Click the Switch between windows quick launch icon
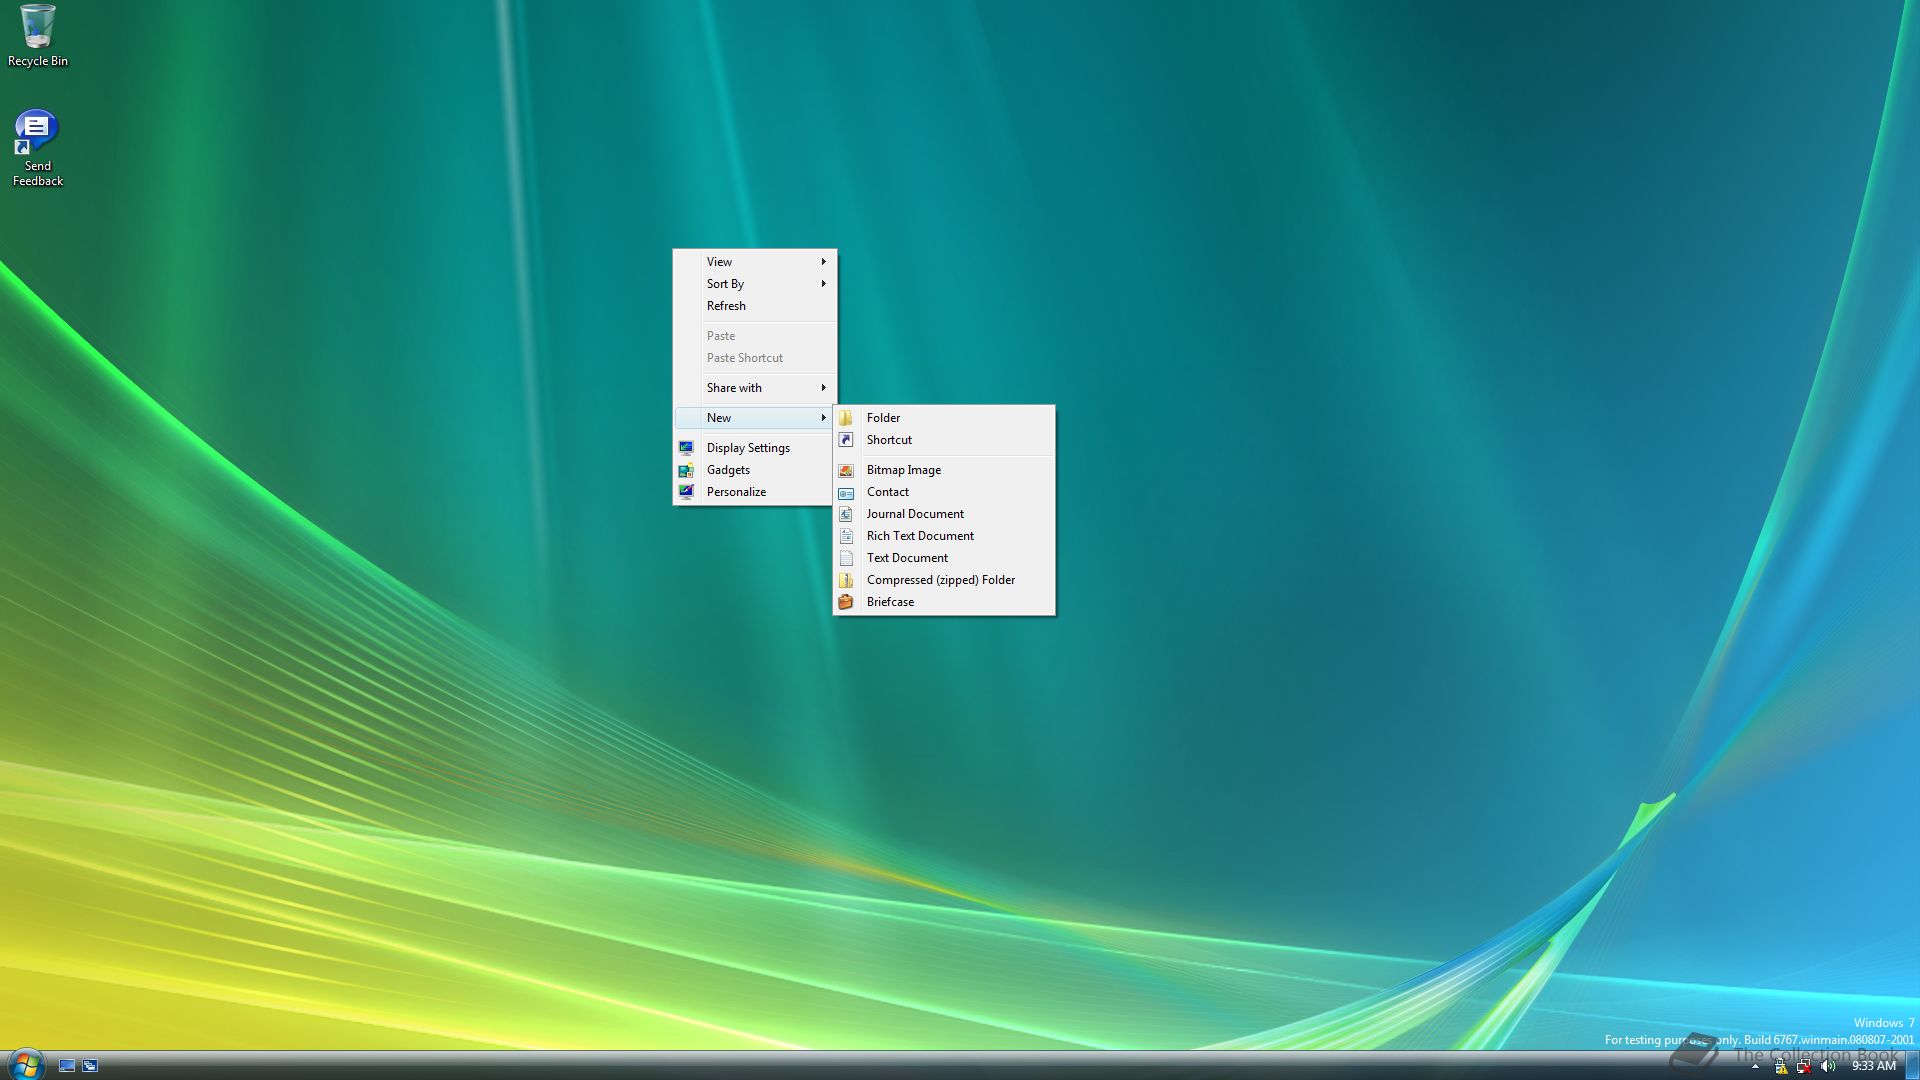The height and width of the screenshot is (1080, 1920). point(90,1066)
